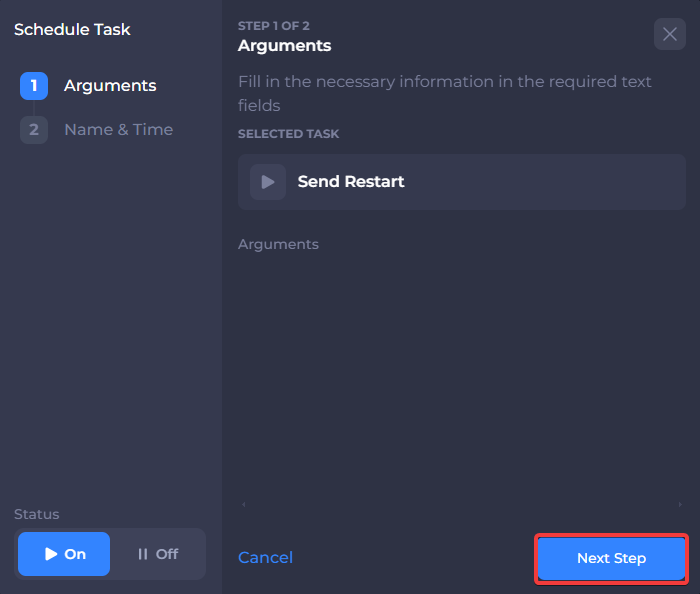The width and height of the screenshot is (700, 594).
Task: Click the step 2 number badge
Action: (34, 130)
